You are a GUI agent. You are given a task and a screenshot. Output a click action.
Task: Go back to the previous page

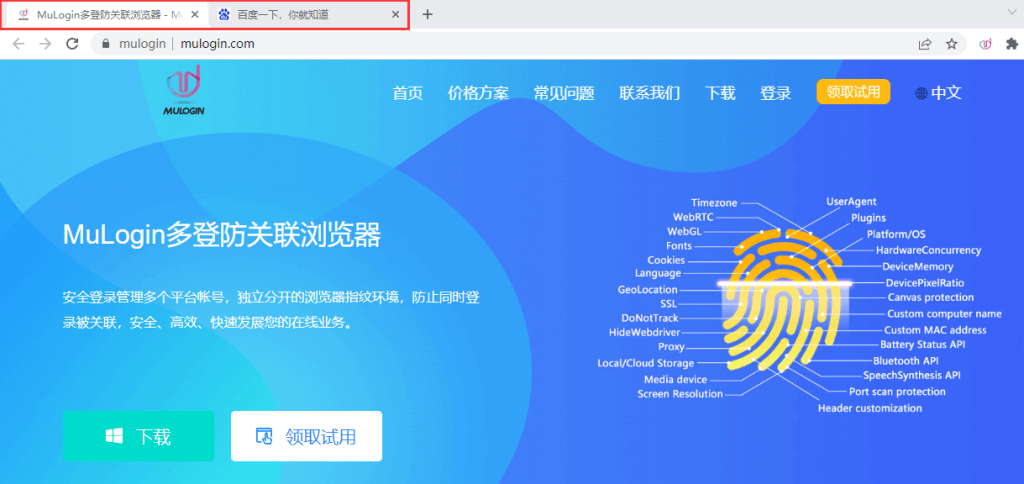[18, 44]
